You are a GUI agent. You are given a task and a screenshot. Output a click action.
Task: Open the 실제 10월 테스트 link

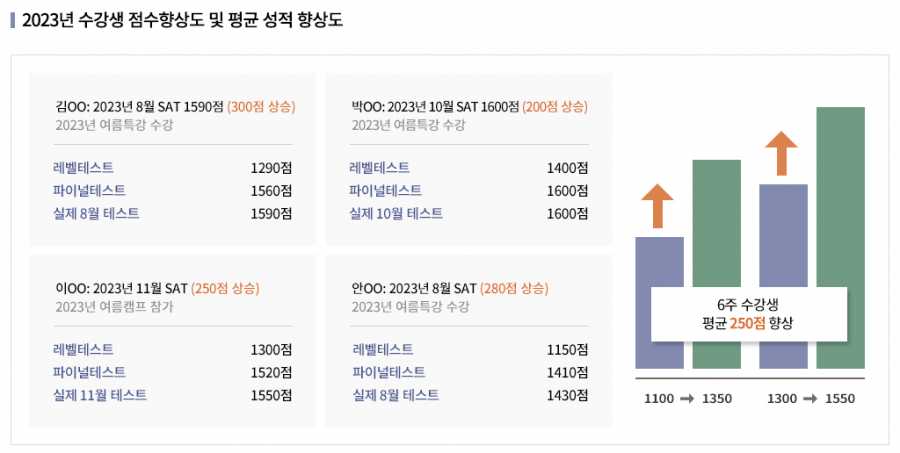click(x=396, y=214)
